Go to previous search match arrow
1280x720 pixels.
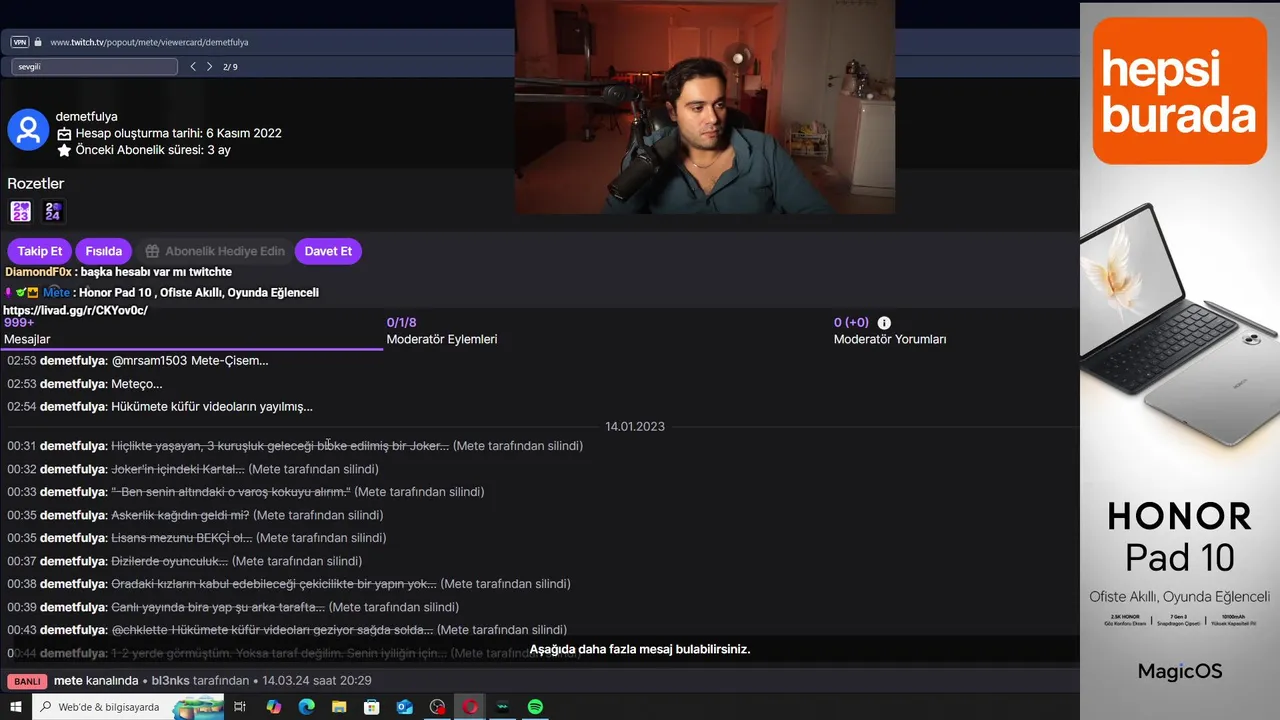point(193,67)
